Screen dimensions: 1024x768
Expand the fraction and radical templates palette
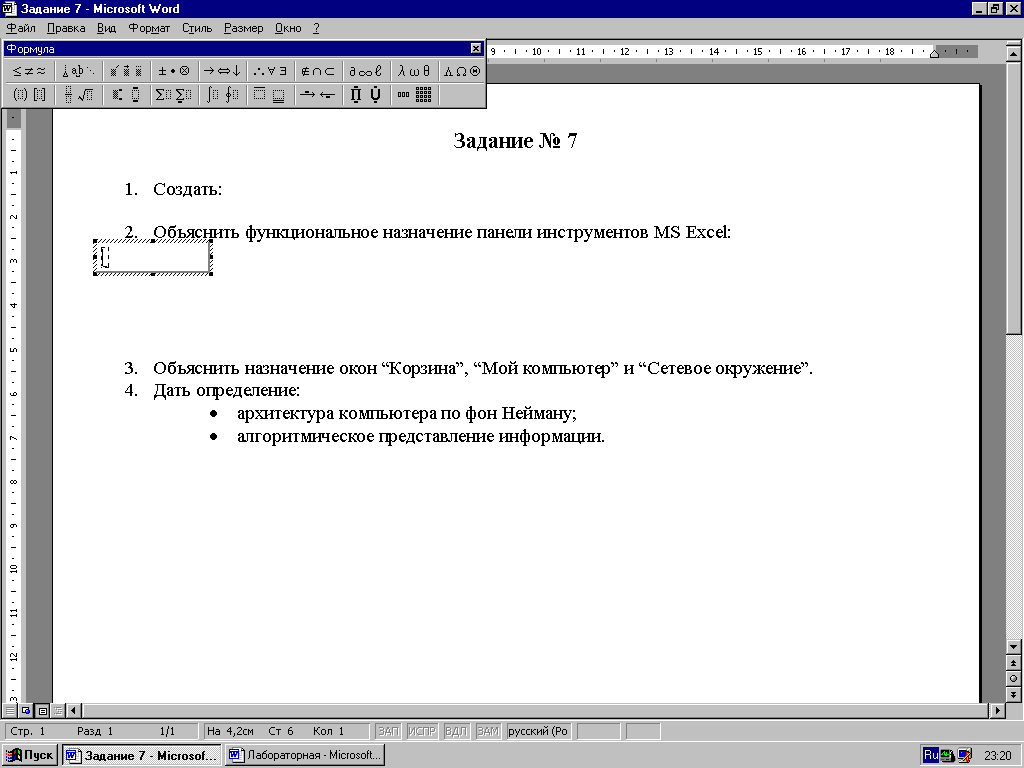(78, 95)
